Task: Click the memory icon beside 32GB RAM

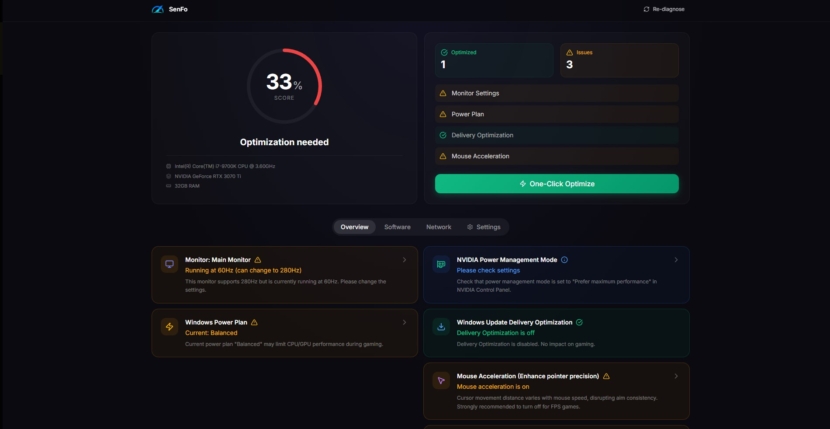Action: [x=169, y=186]
